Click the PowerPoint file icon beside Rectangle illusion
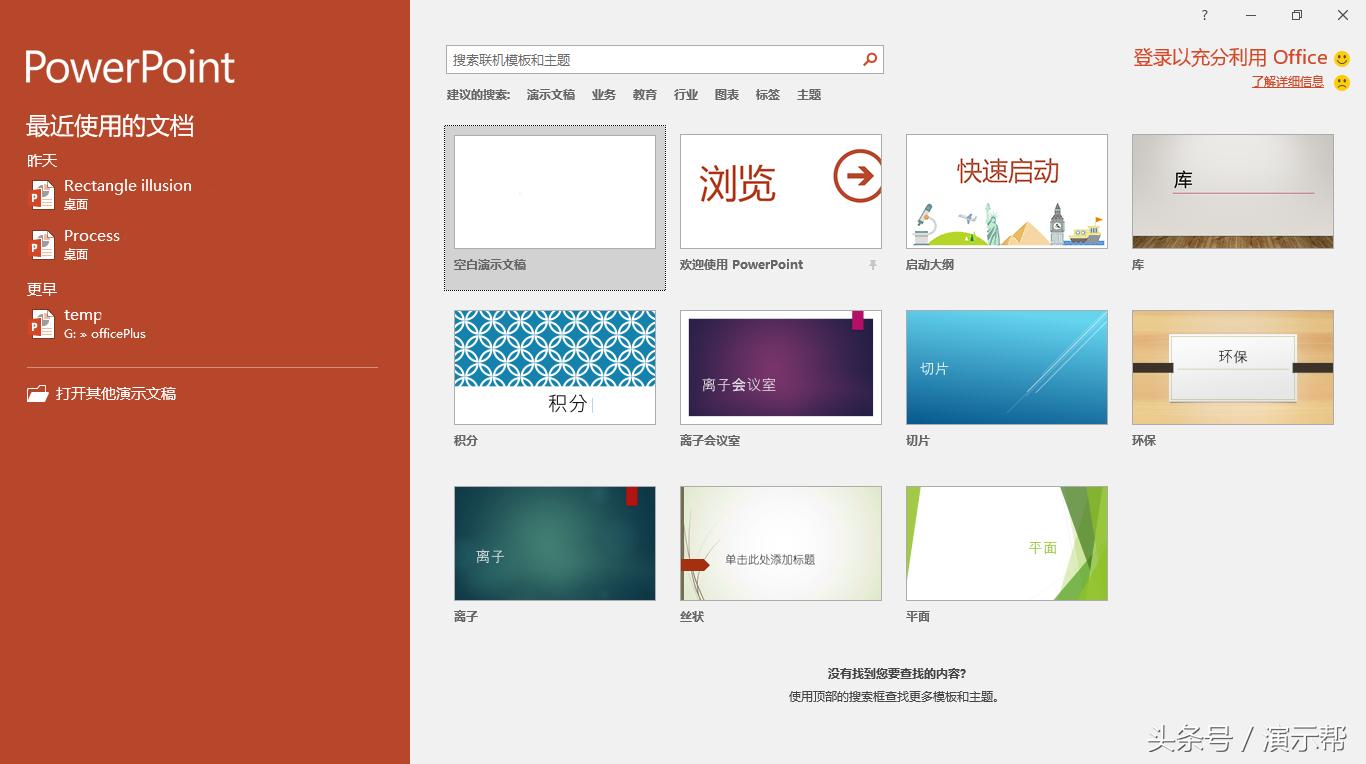 pyautogui.click(x=42, y=194)
